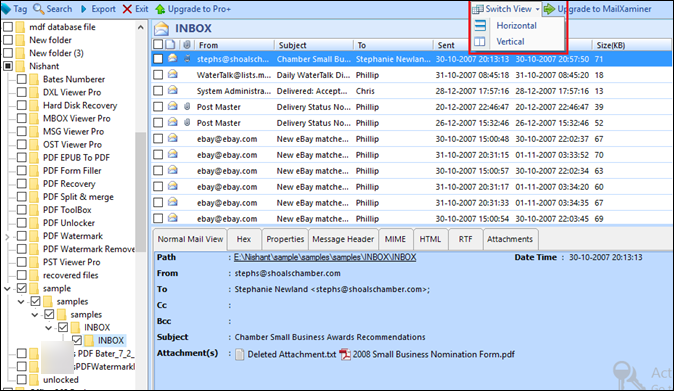The width and height of the screenshot is (674, 391).
Task: Switch to the HTML tab
Action: 430,239
